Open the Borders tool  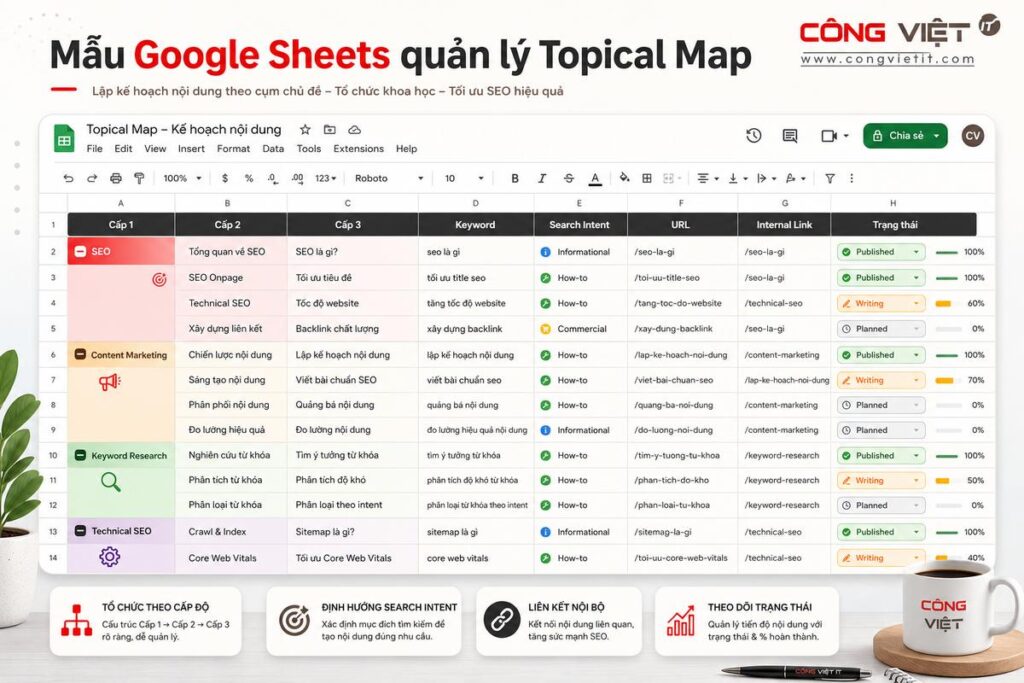pyautogui.click(x=647, y=178)
